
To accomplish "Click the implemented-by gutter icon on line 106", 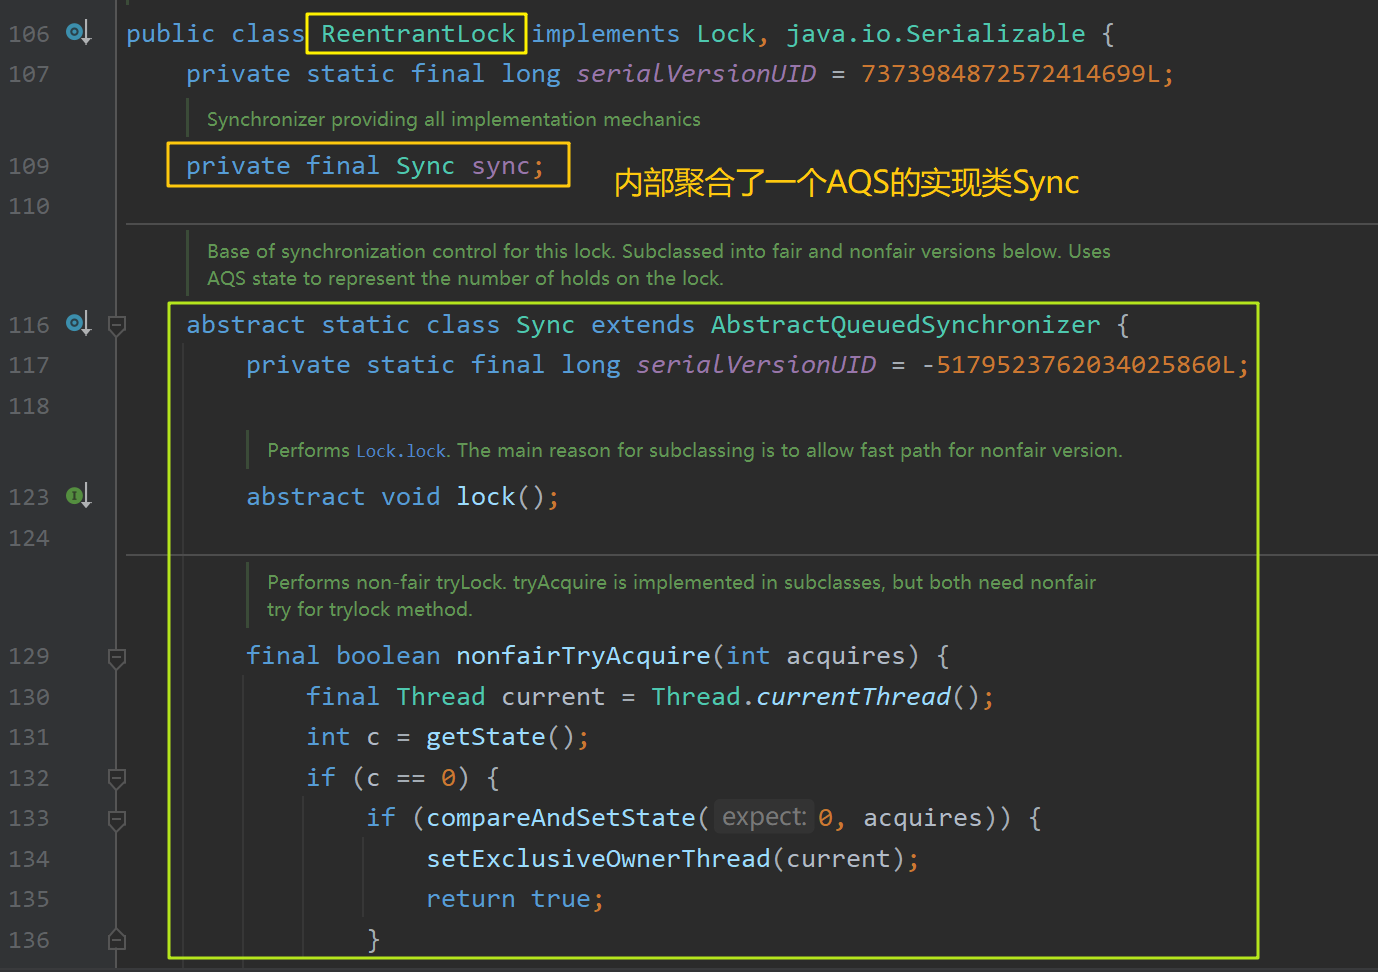I will (x=78, y=33).
